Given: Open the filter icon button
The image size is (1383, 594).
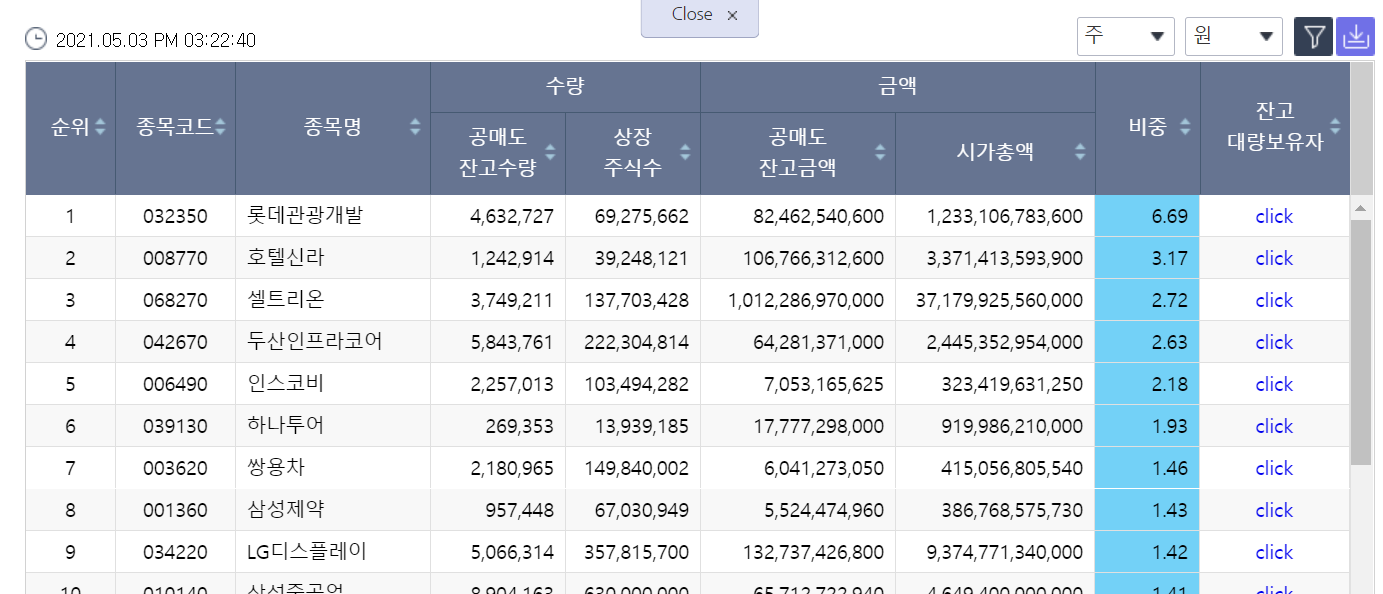Looking at the screenshot, I should point(1313,37).
